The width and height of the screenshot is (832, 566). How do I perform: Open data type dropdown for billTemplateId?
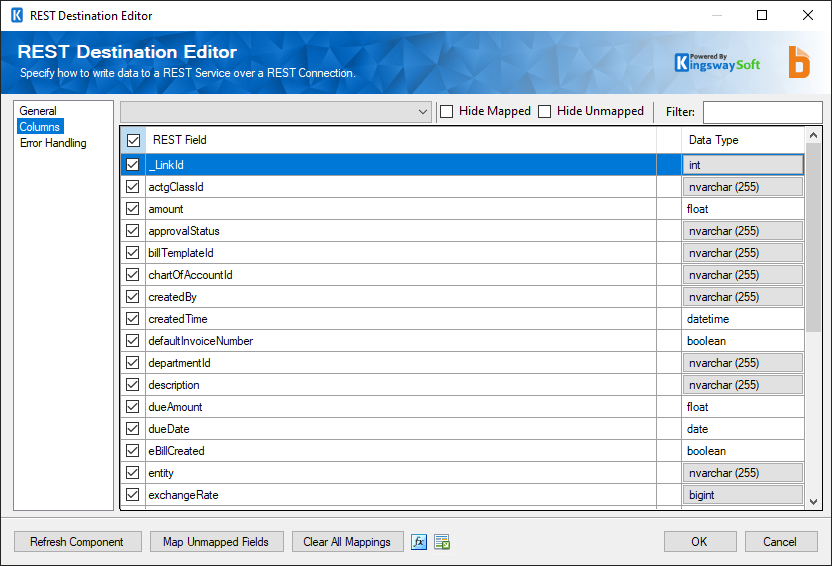[743, 253]
